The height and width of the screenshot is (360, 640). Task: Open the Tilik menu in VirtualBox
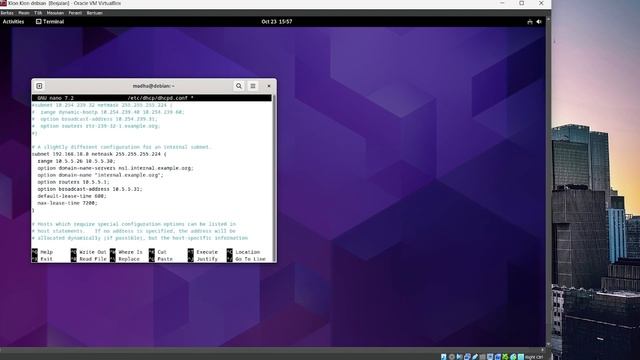38,13
